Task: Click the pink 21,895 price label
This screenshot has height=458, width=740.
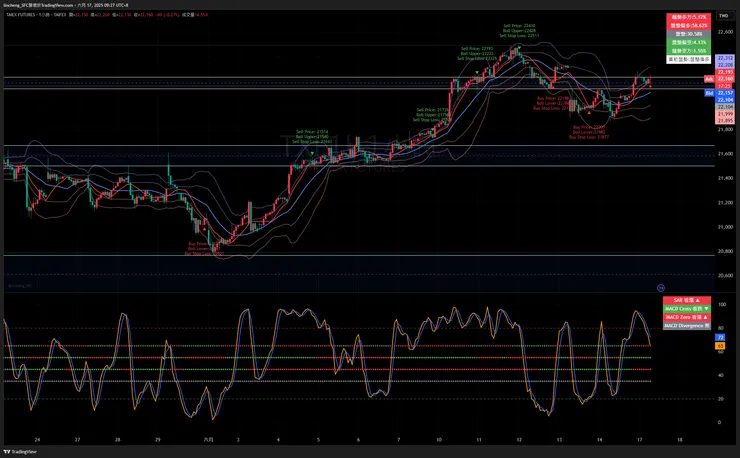Action: coord(725,120)
